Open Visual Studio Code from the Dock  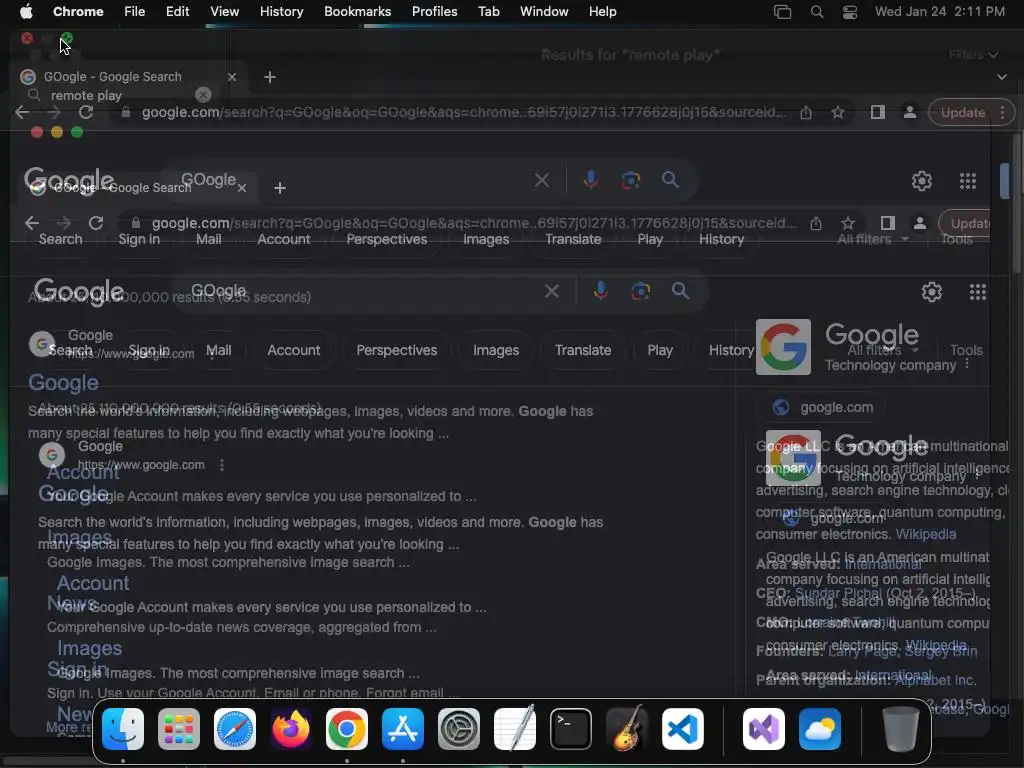click(x=682, y=729)
